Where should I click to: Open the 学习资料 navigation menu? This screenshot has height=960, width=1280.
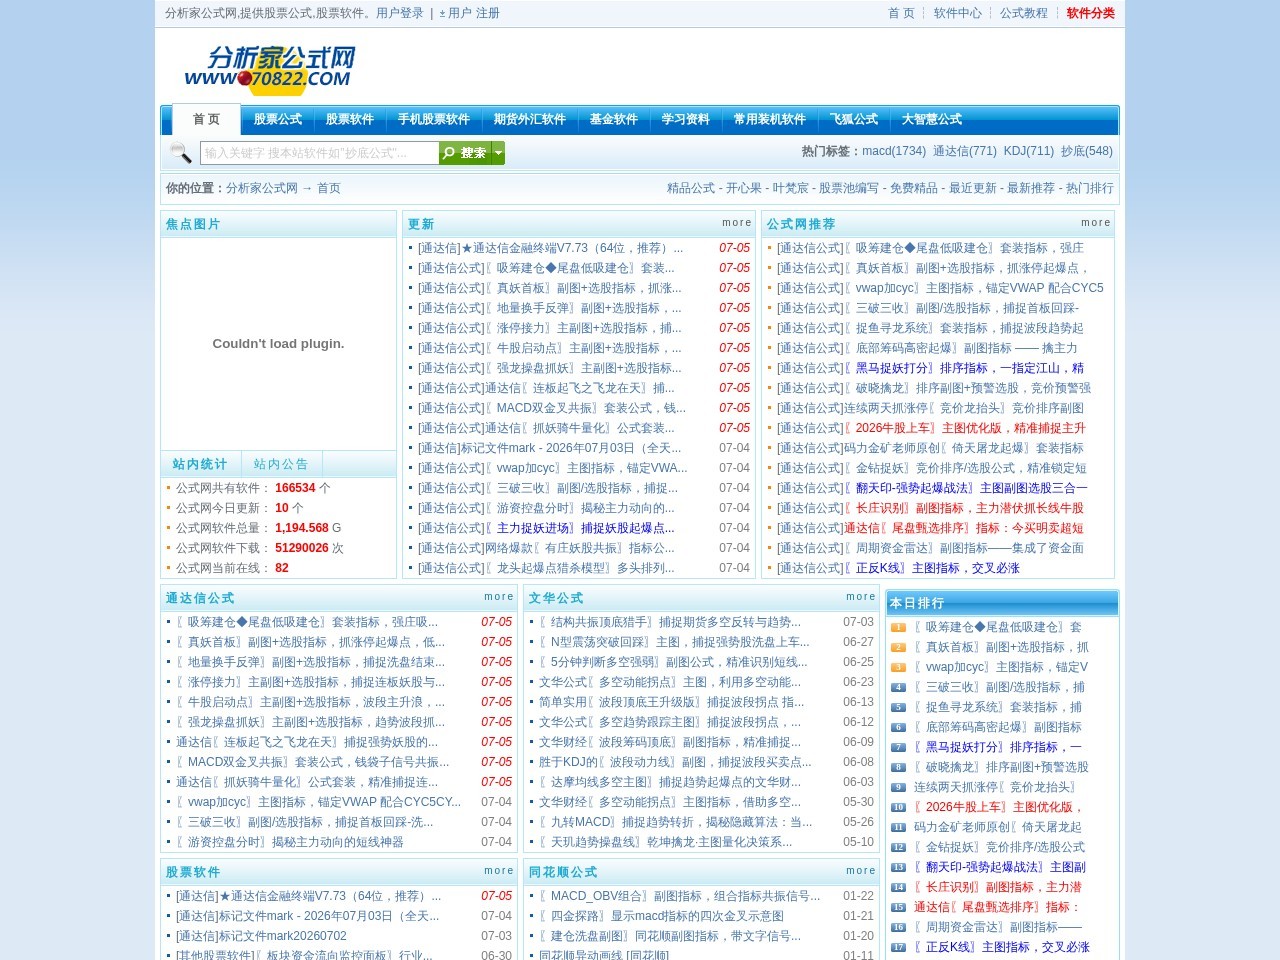685,119
